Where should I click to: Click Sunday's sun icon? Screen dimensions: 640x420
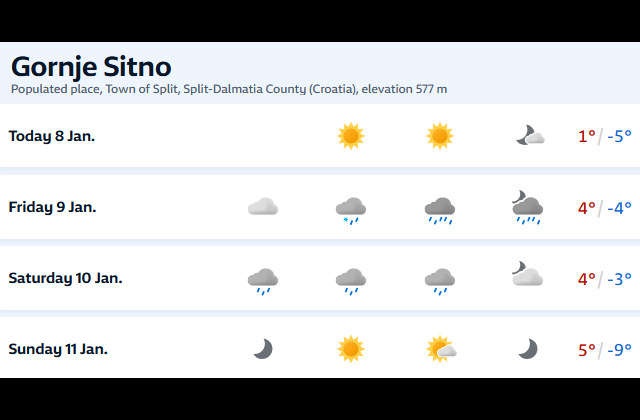point(350,348)
